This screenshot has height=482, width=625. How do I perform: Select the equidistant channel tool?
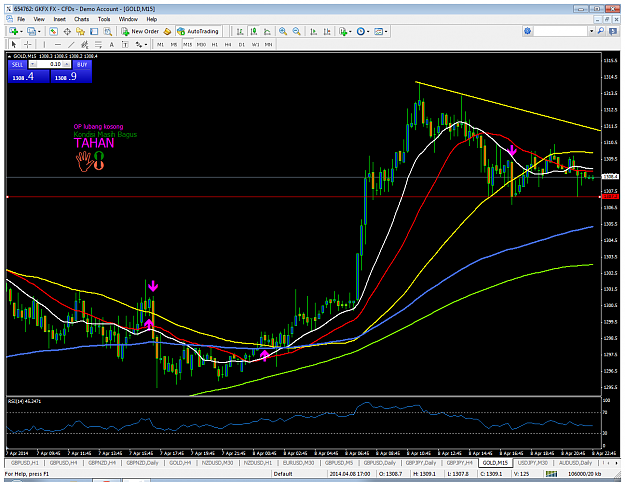[85, 44]
